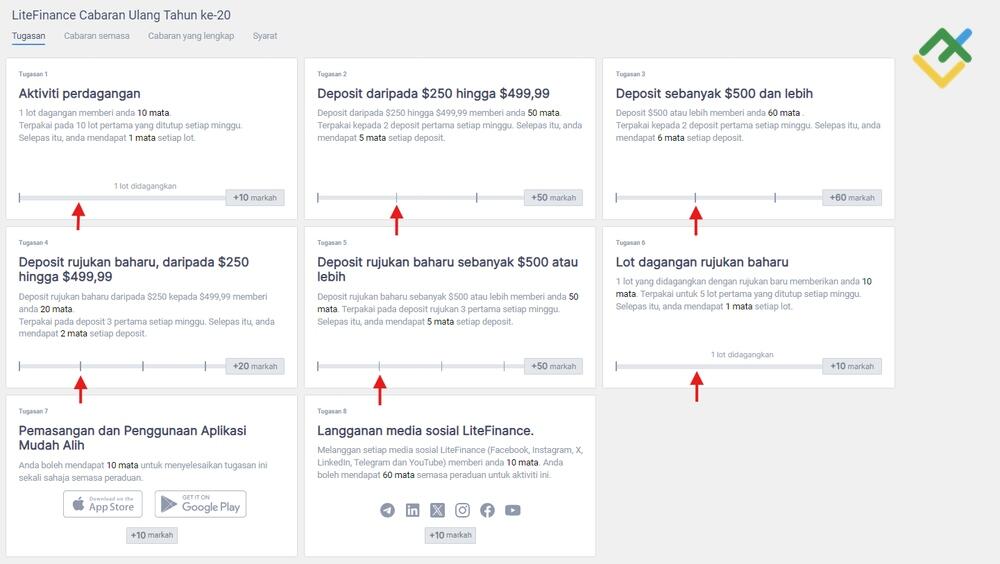The width and height of the screenshot is (1000, 564).
Task: Click the Tugasan 6 label
Action: coord(630,242)
